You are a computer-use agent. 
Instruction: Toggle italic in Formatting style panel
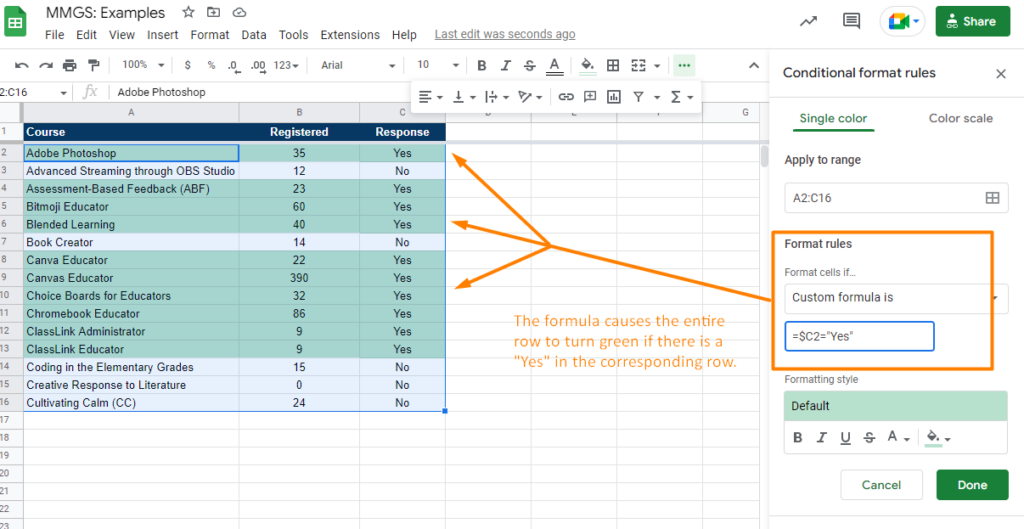coord(822,438)
